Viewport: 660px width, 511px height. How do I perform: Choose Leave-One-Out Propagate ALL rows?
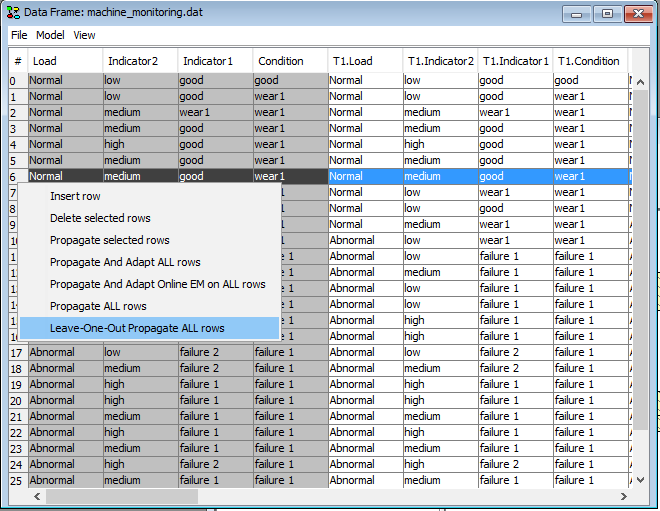pos(149,328)
